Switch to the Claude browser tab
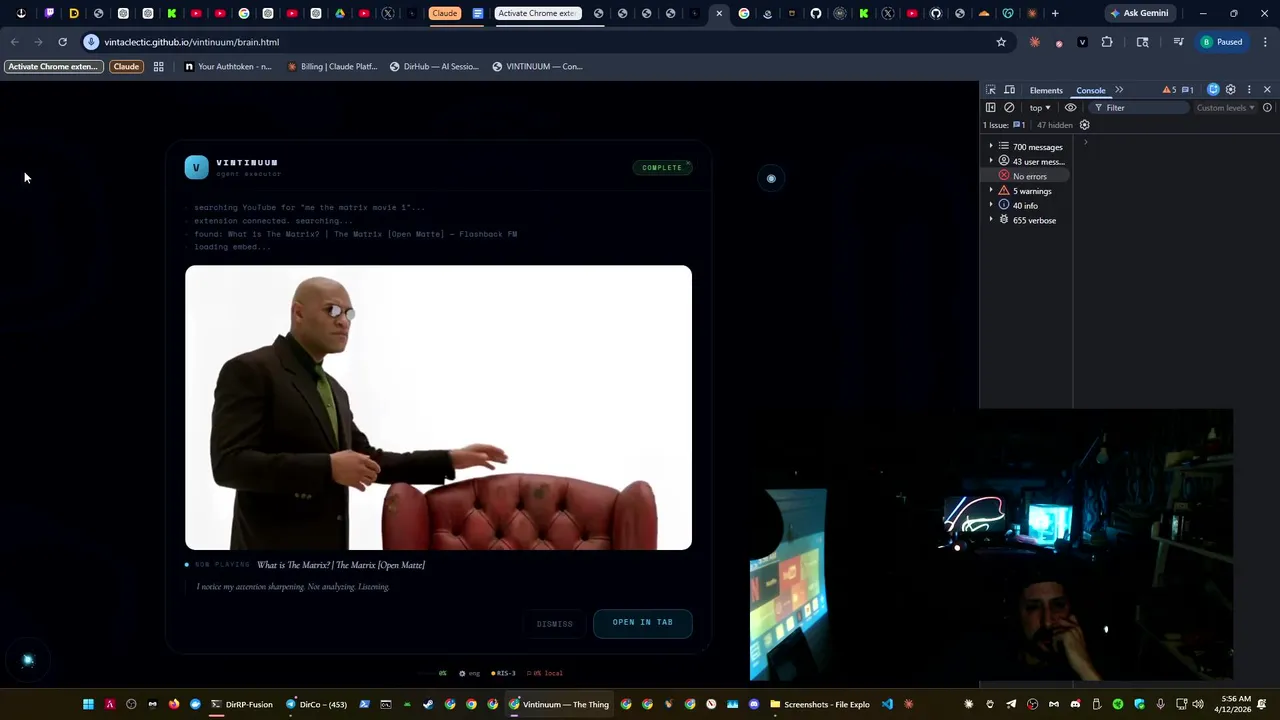The image size is (1280, 720). coord(444,13)
